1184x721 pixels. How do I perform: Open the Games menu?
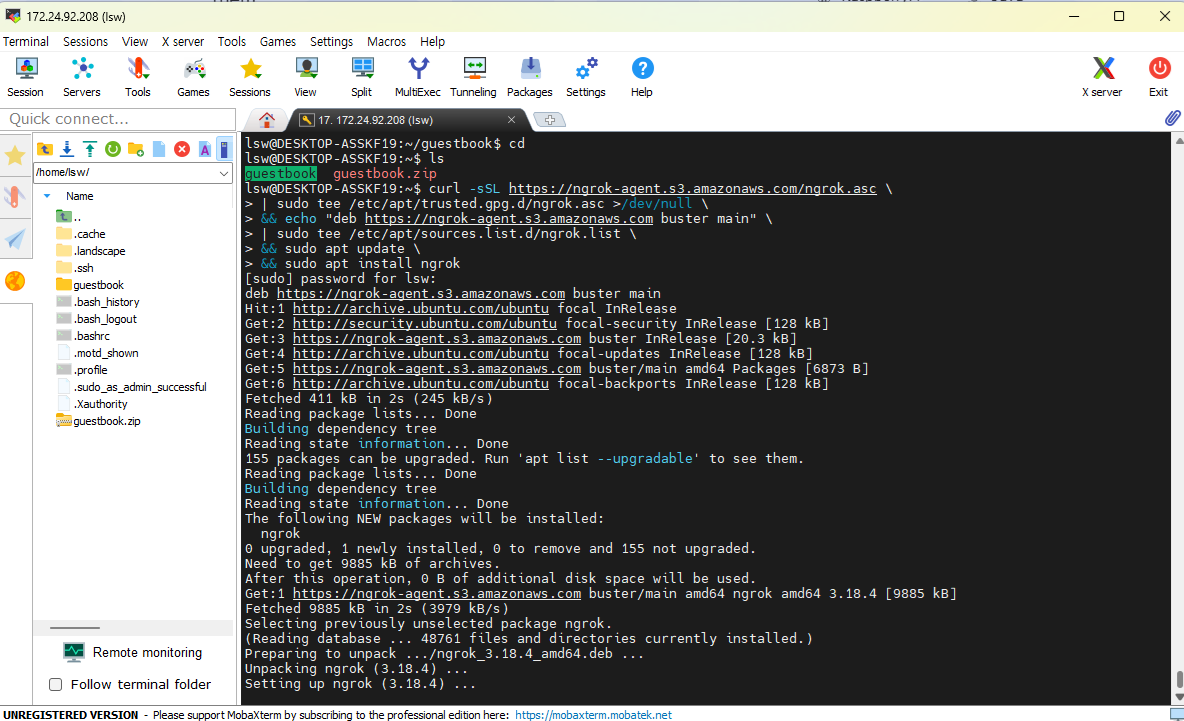click(278, 42)
